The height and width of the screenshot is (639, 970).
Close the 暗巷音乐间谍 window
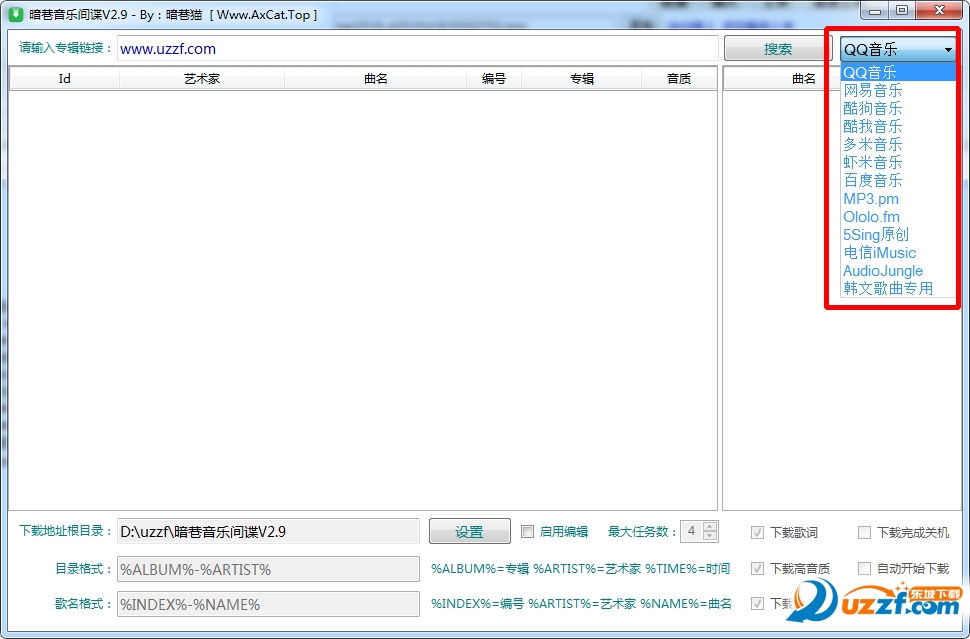coord(939,11)
